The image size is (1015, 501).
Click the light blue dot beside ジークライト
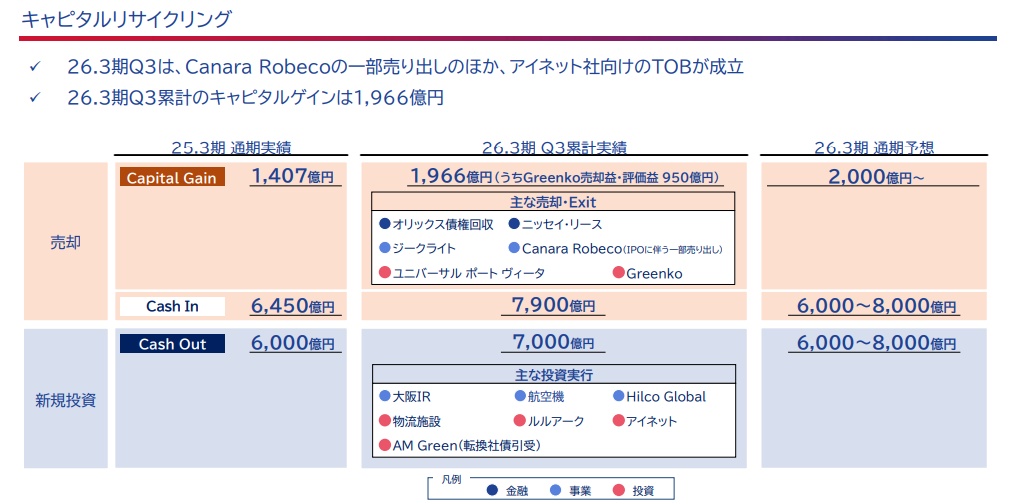click(x=385, y=249)
